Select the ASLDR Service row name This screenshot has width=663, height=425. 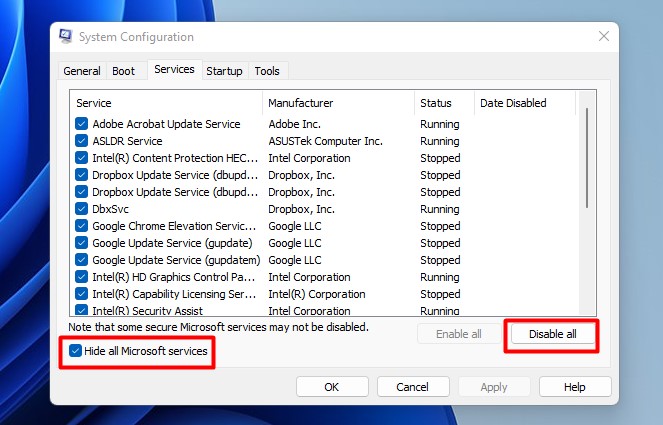127,141
